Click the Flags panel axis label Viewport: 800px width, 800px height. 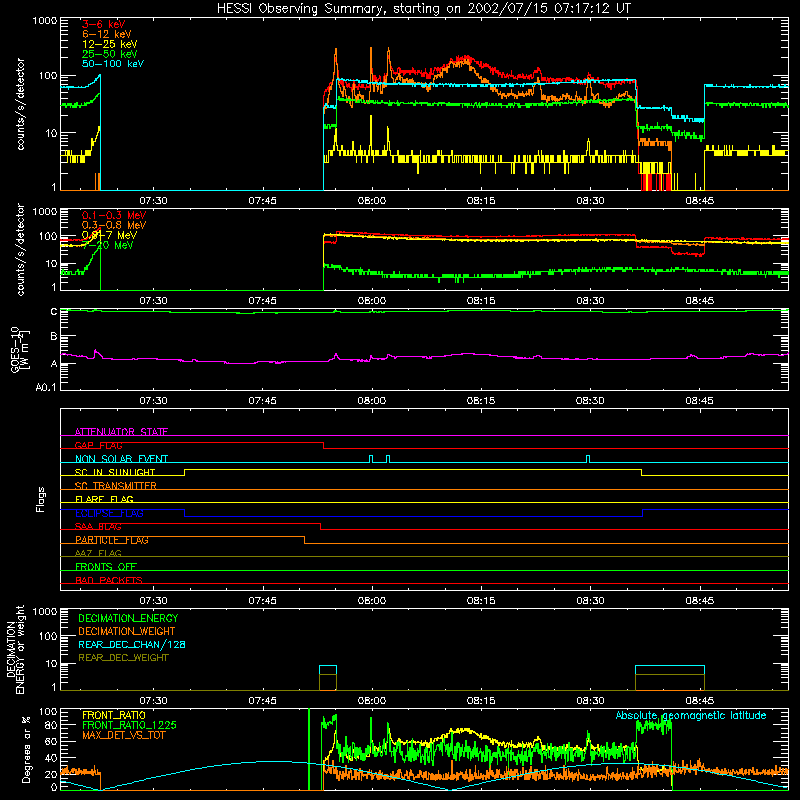tap(41, 499)
